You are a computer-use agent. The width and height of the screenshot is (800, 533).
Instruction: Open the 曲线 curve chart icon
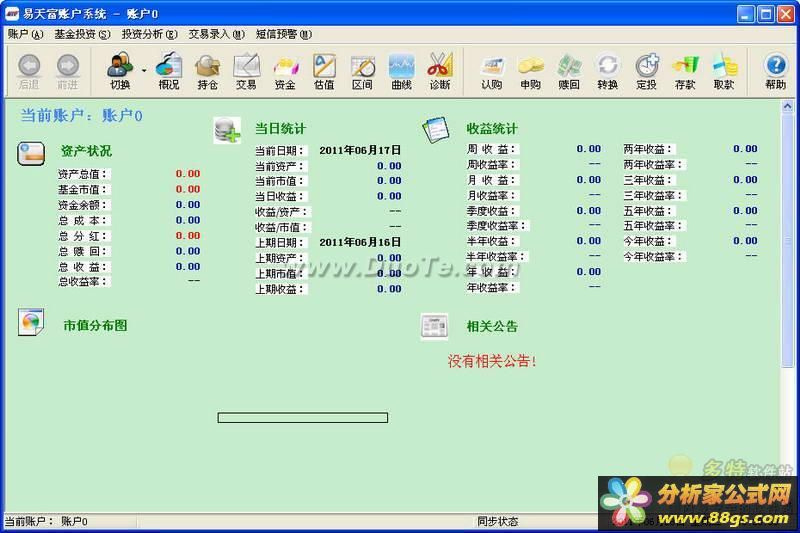tap(402, 71)
